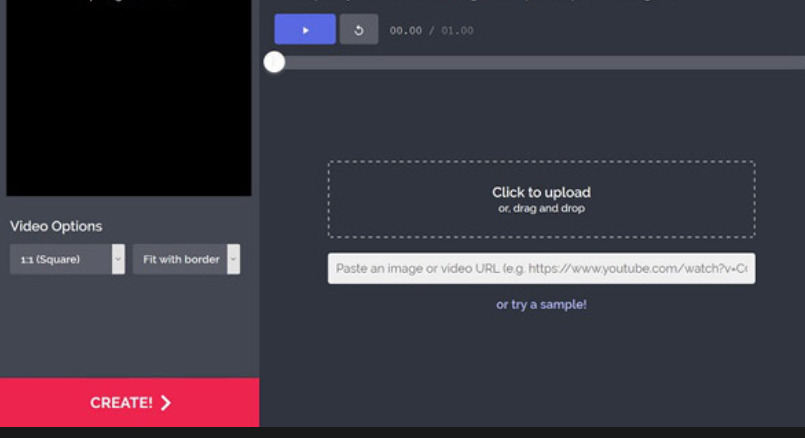805x438 pixels.
Task: Open the Fit with border dropdown
Action: (186, 259)
